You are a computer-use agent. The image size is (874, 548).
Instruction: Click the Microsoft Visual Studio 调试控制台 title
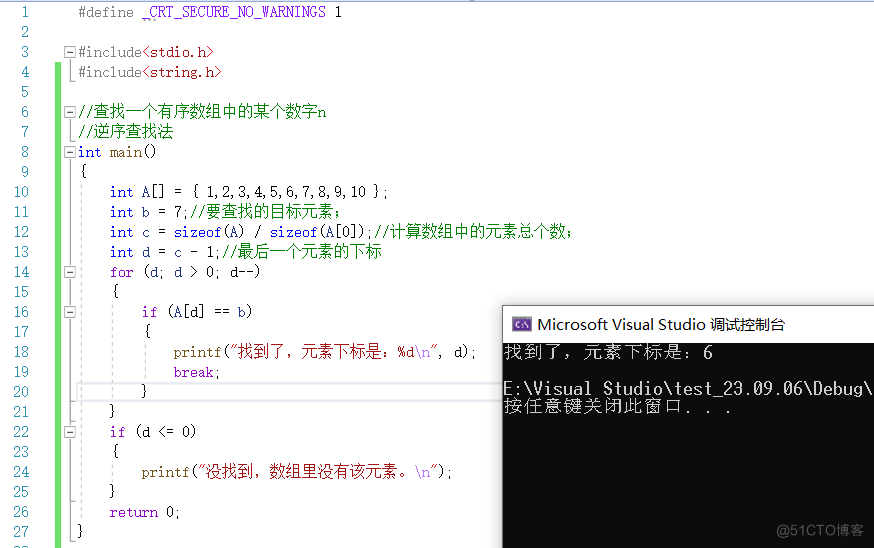(x=661, y=324)
